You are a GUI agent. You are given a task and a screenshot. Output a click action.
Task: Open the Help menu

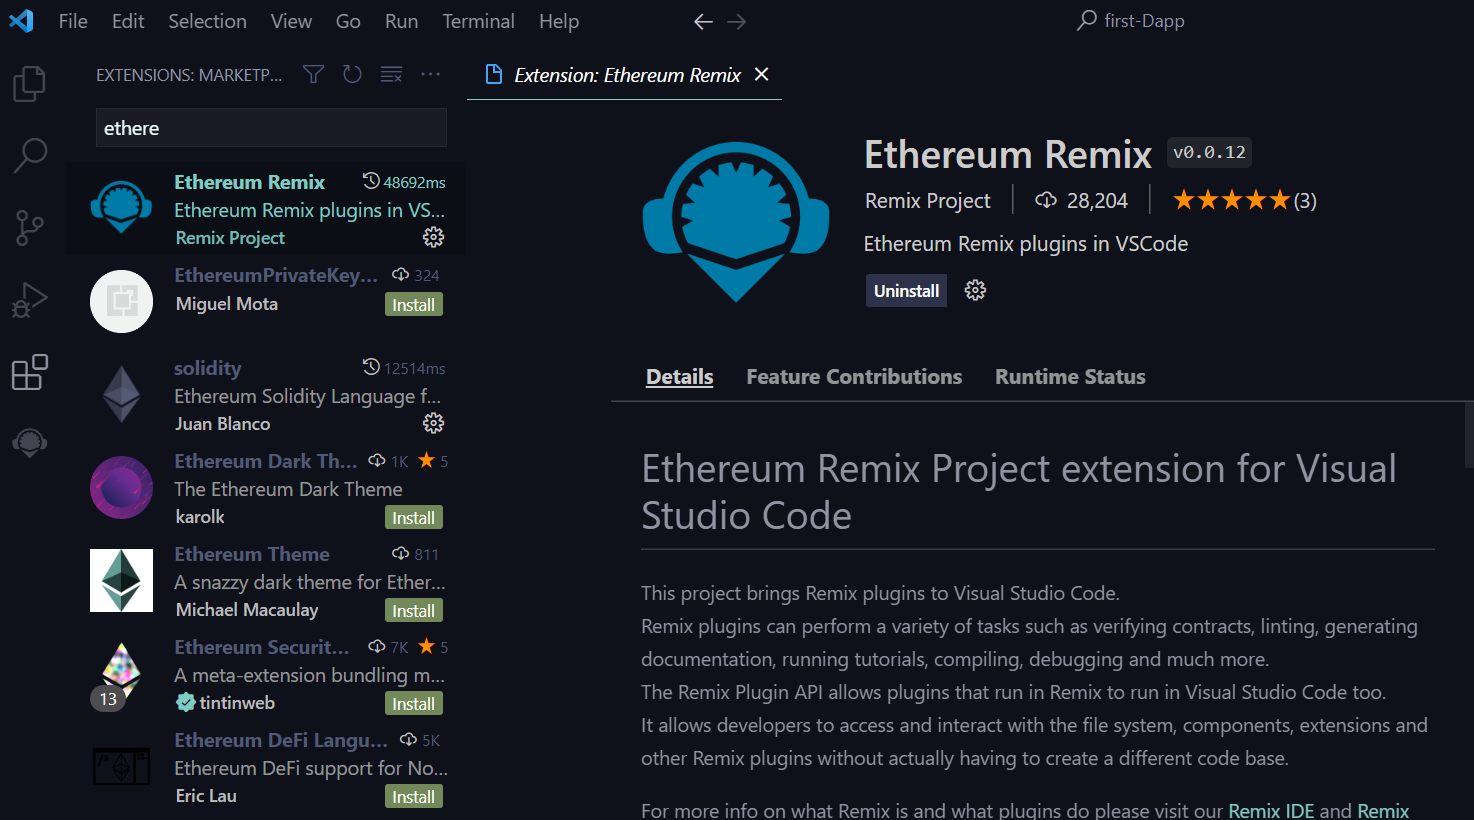click(559, 21)
